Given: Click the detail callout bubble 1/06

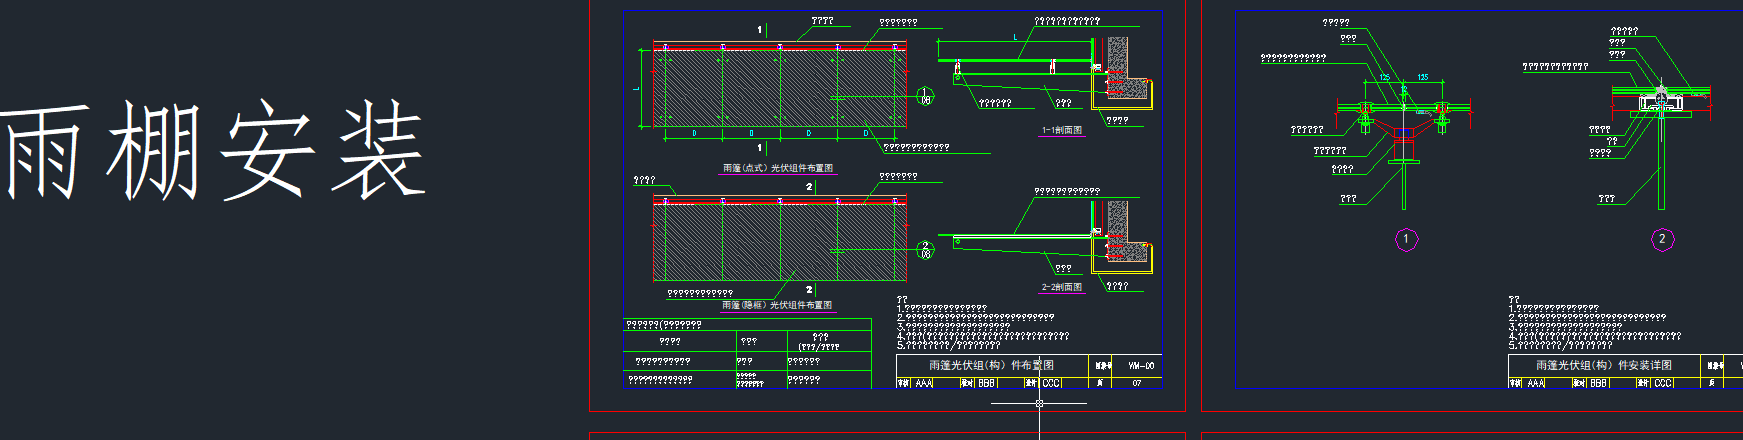Looking at the screenshot, I should pos(926,97).
